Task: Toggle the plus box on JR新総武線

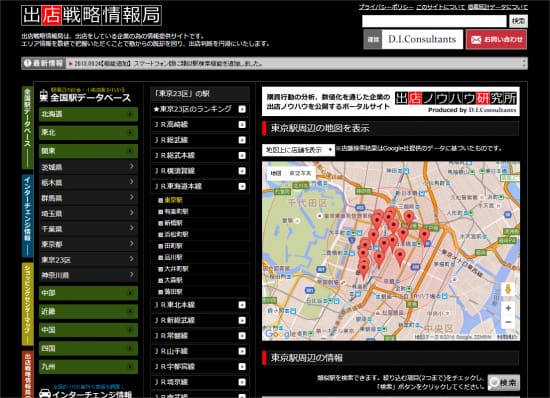Action: point(242,321)
